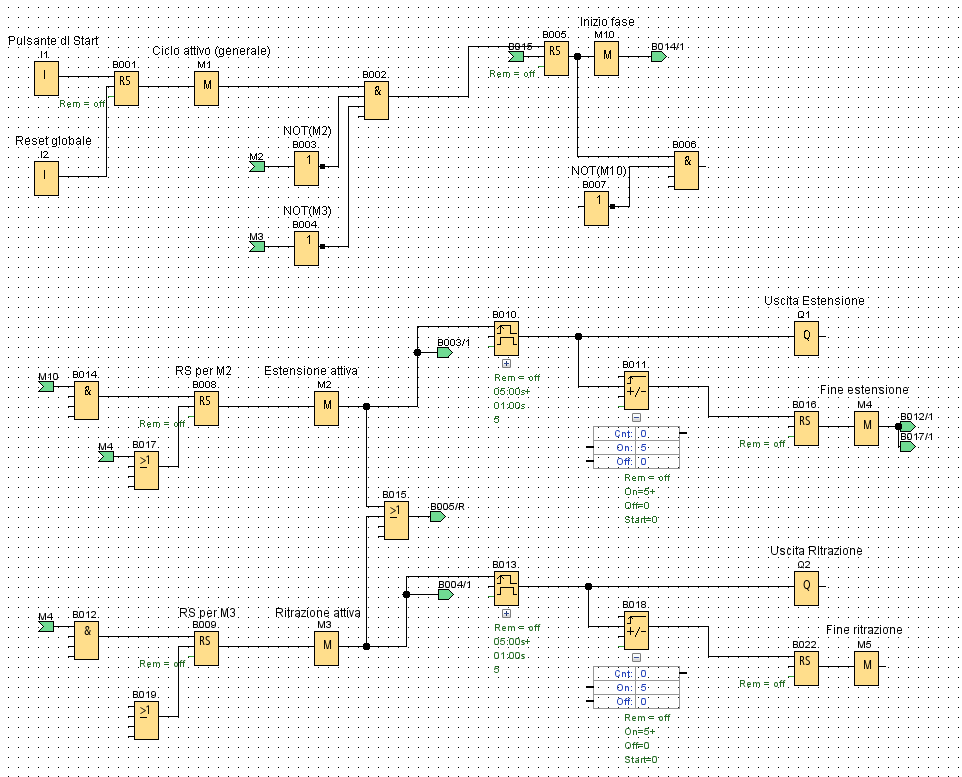Click M2 connector feeding B003

pyautogui.click(x=256, y=166)
